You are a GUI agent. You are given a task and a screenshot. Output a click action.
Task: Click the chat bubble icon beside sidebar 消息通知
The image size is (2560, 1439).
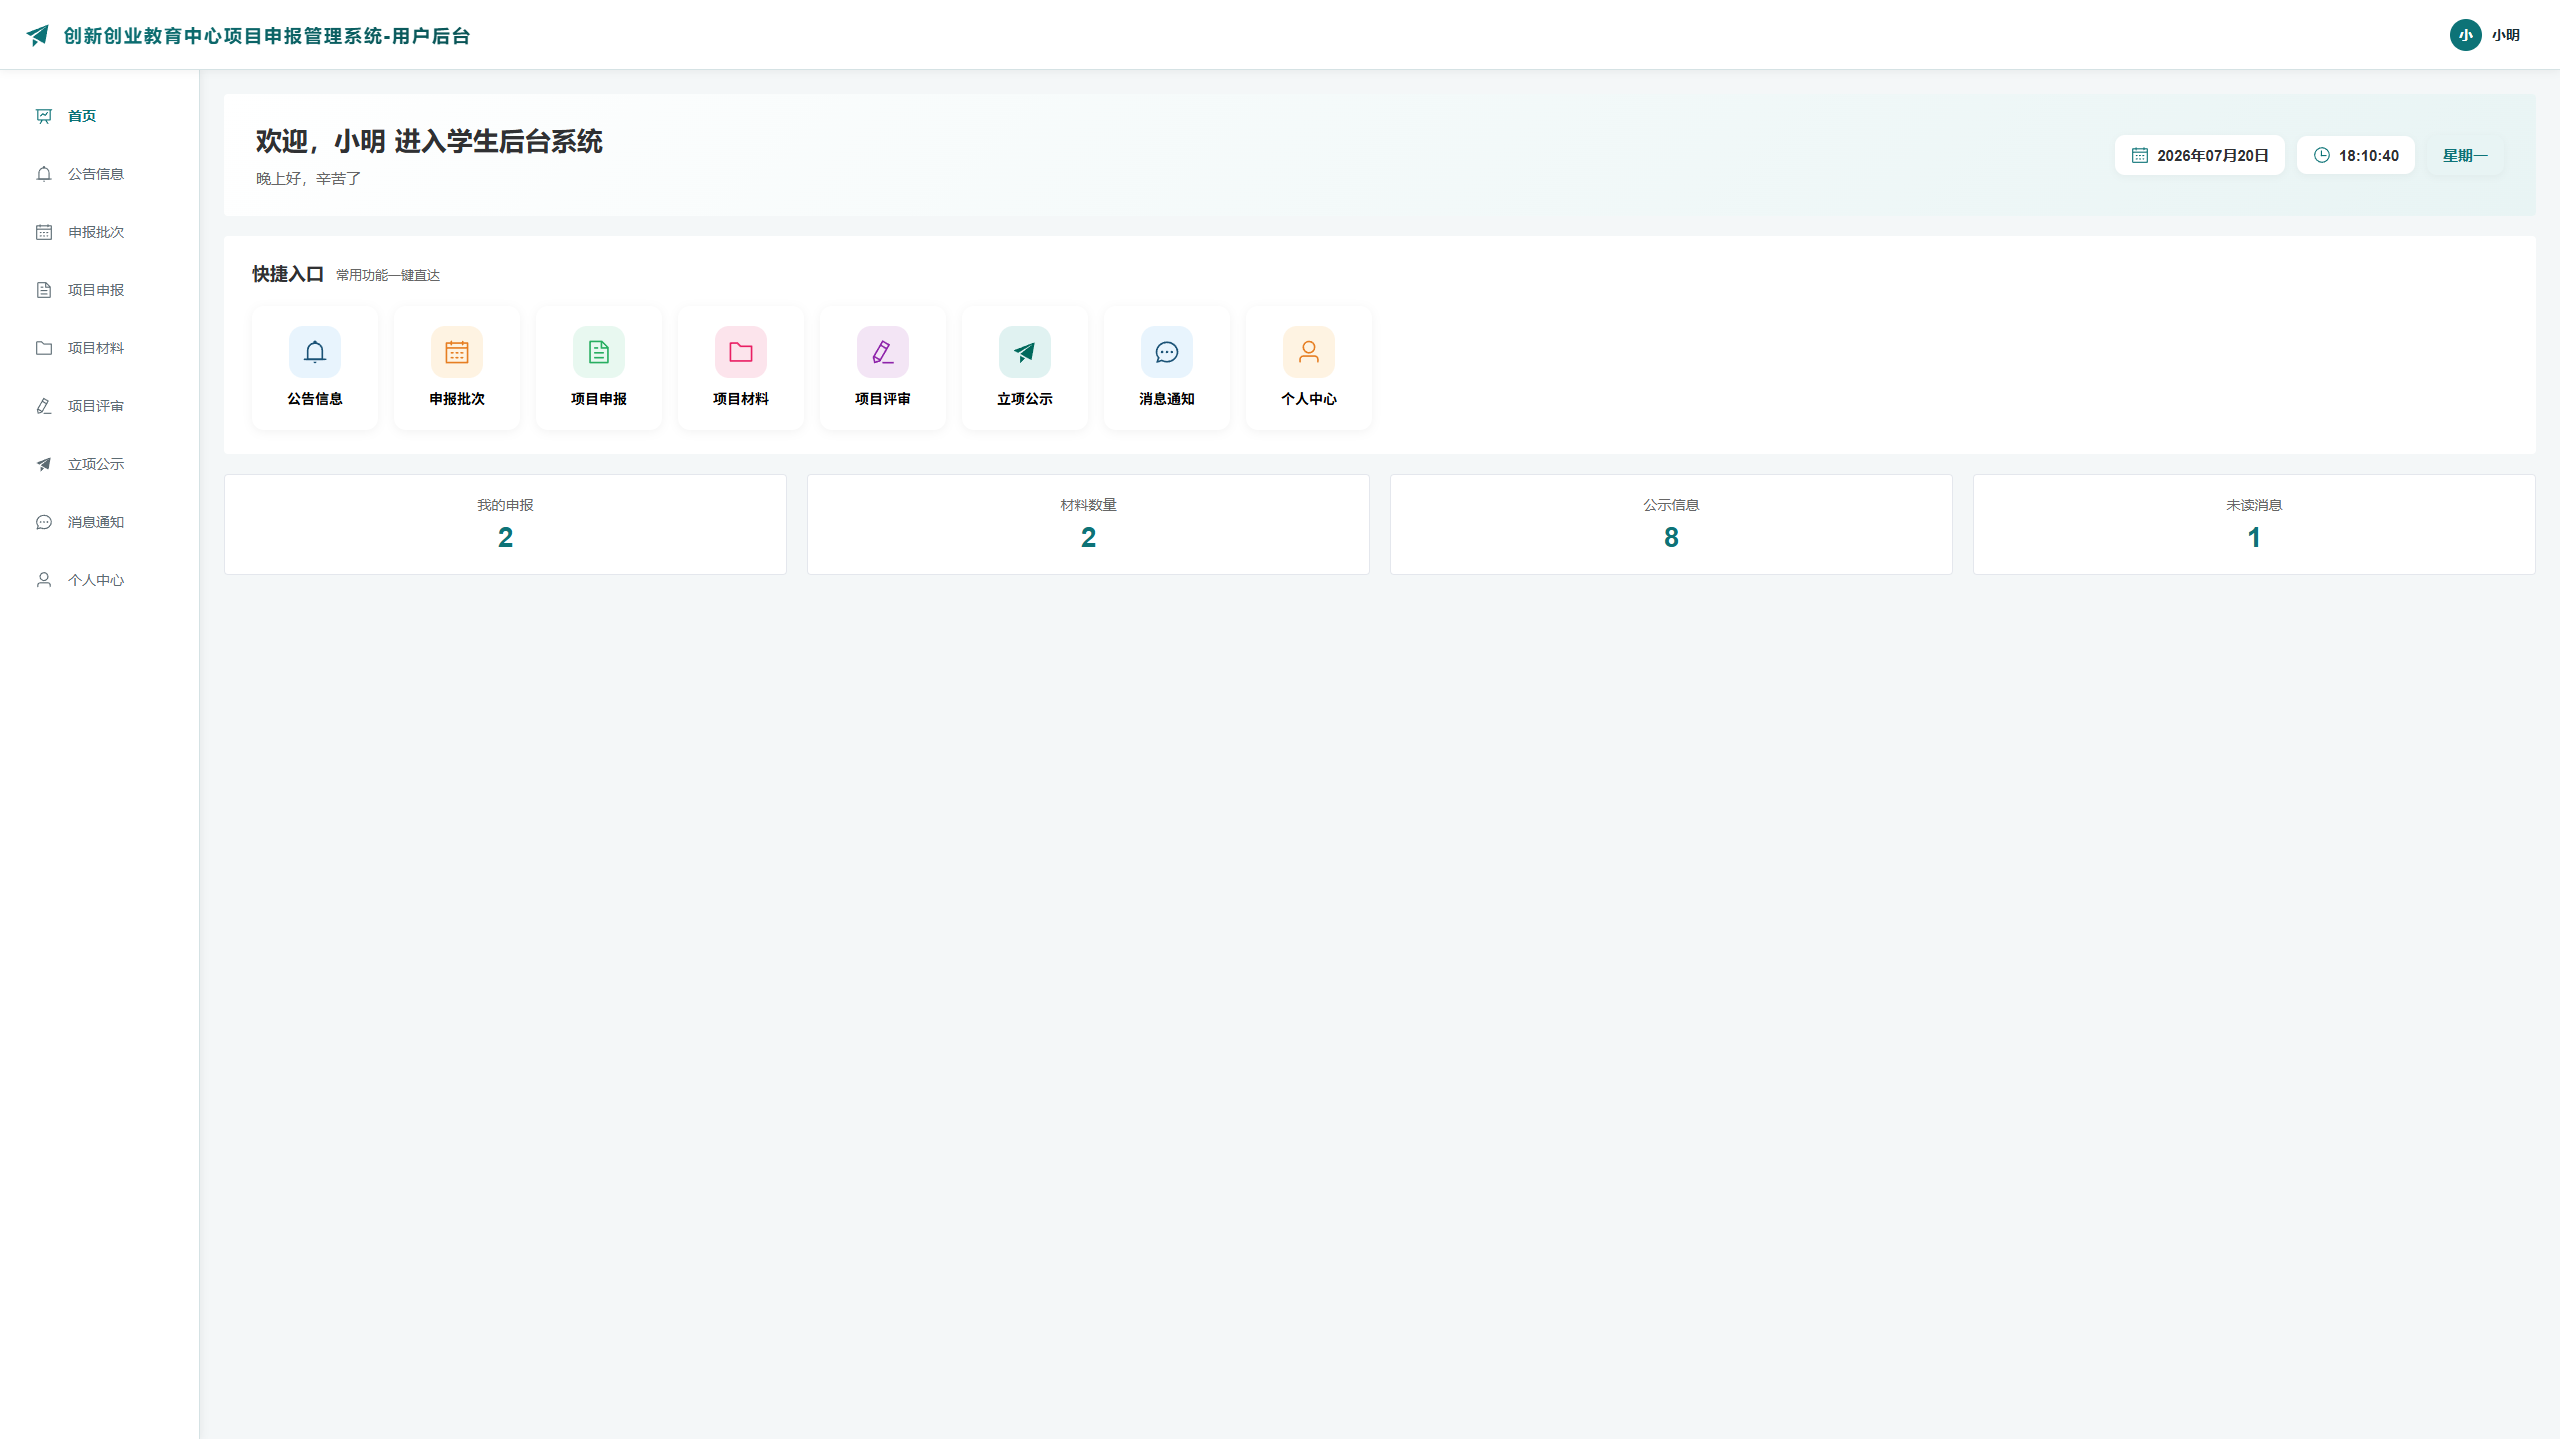(x=44, y=522)
